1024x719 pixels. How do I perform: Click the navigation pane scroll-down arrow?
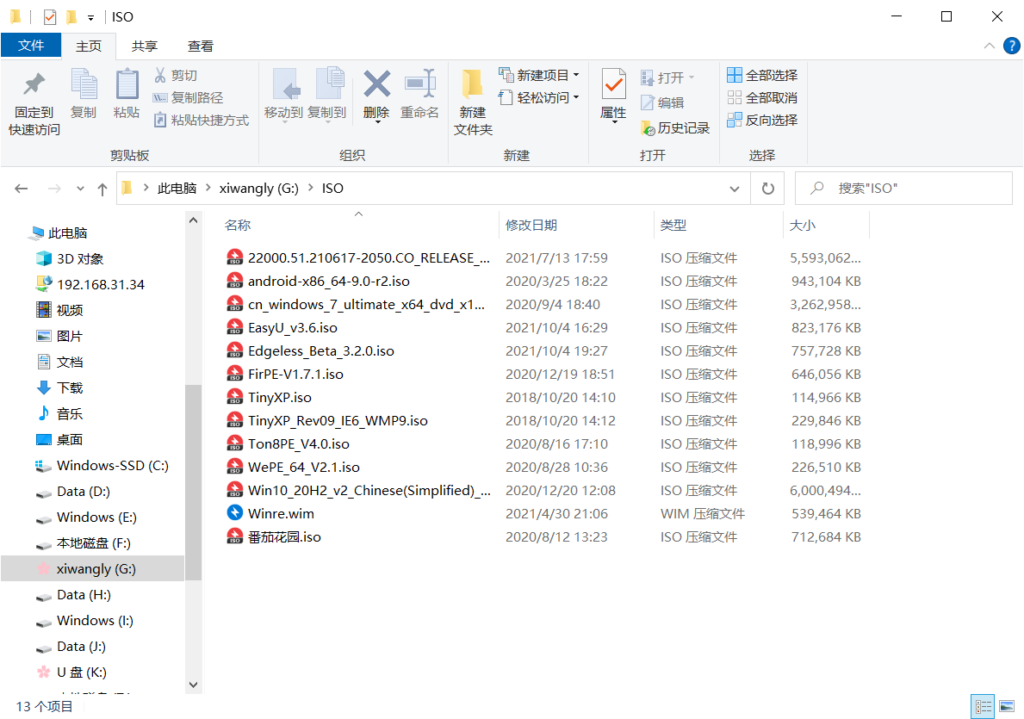193,685
